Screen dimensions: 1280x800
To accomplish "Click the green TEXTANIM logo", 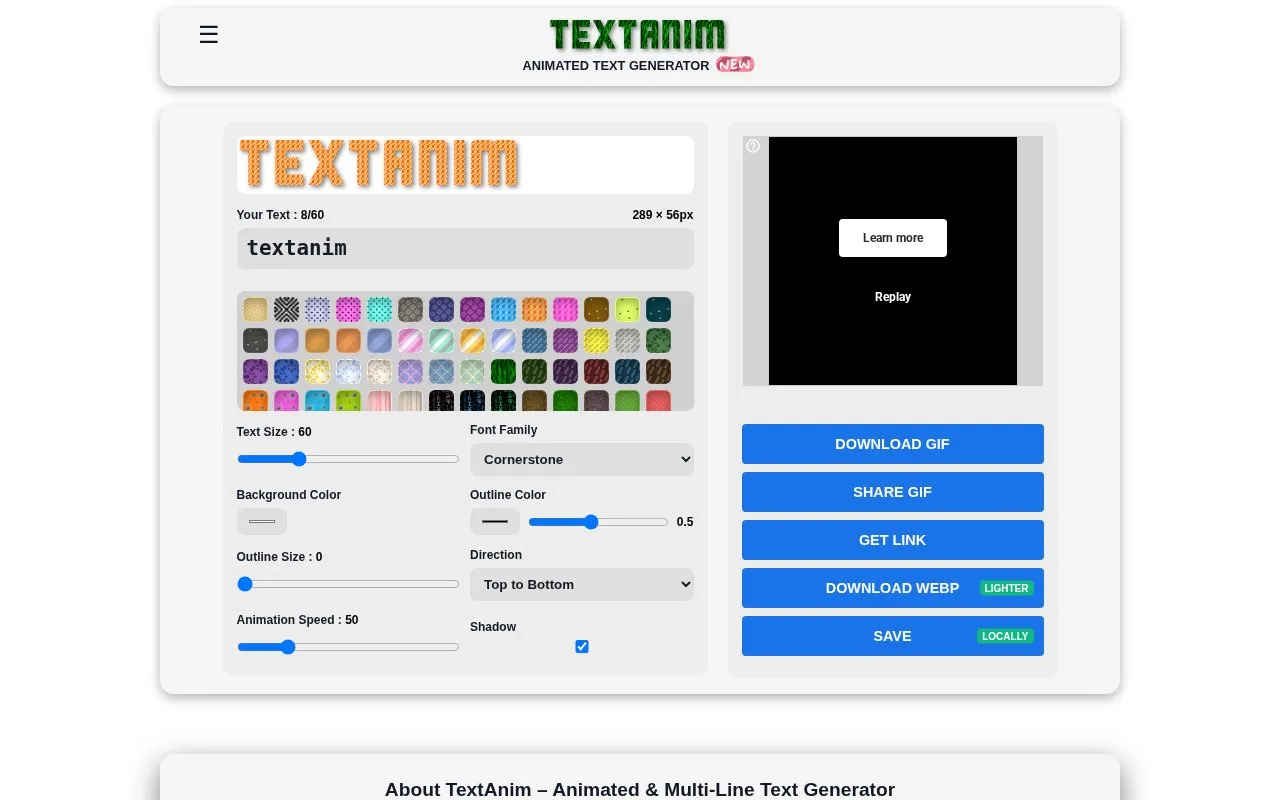I will pos(638,35).
